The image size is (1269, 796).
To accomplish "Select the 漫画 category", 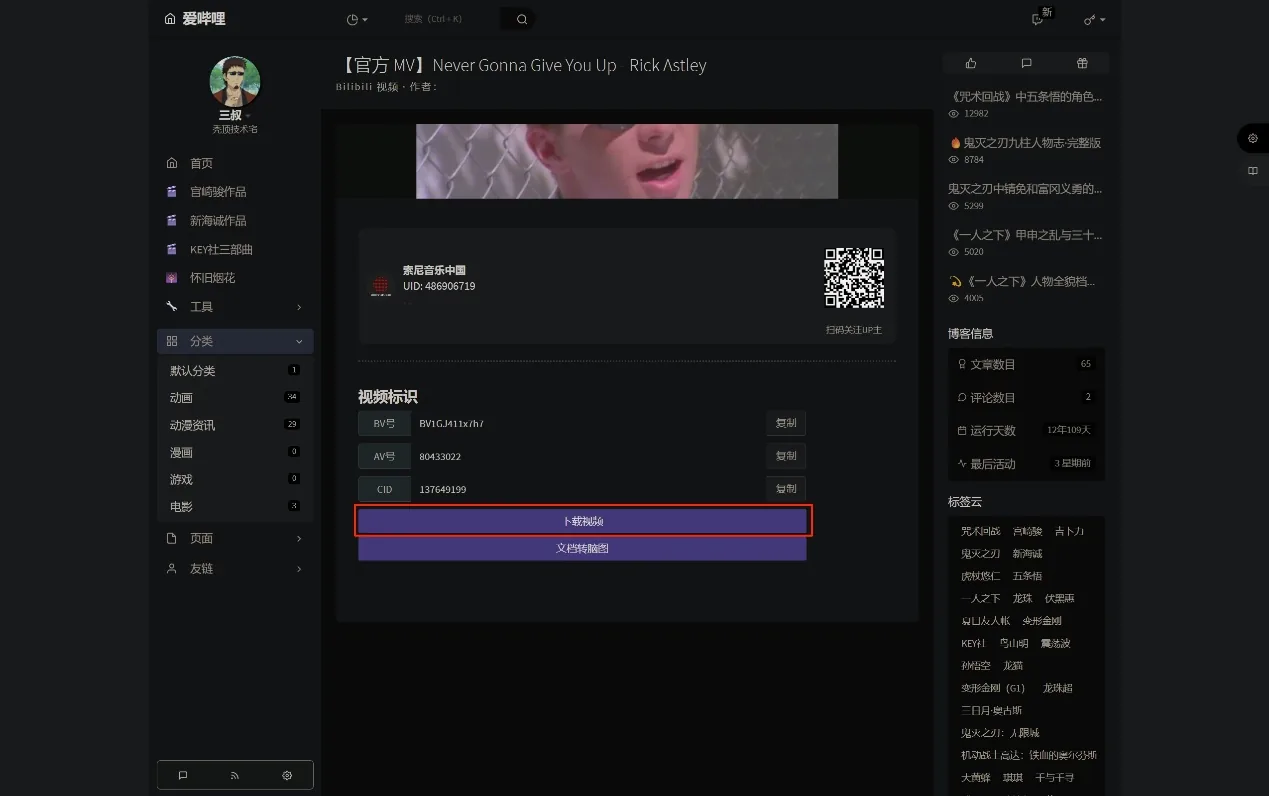I will 235,452.
